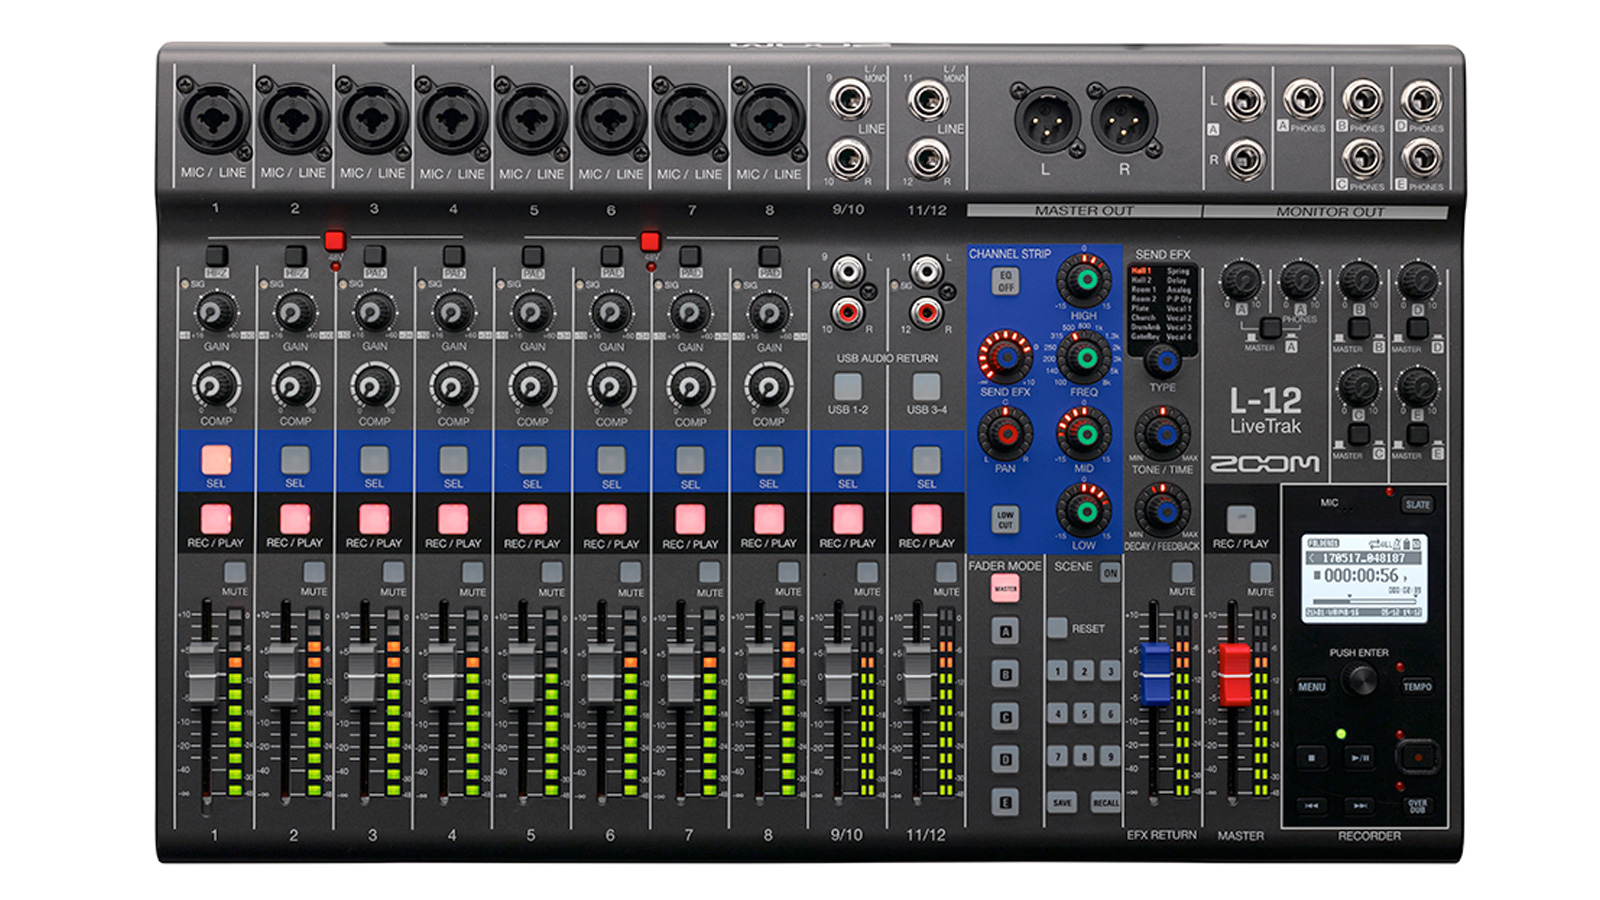Click the MID EQ knob
The width and height of the screenshot is (1600, 900).
point(1084,433)
